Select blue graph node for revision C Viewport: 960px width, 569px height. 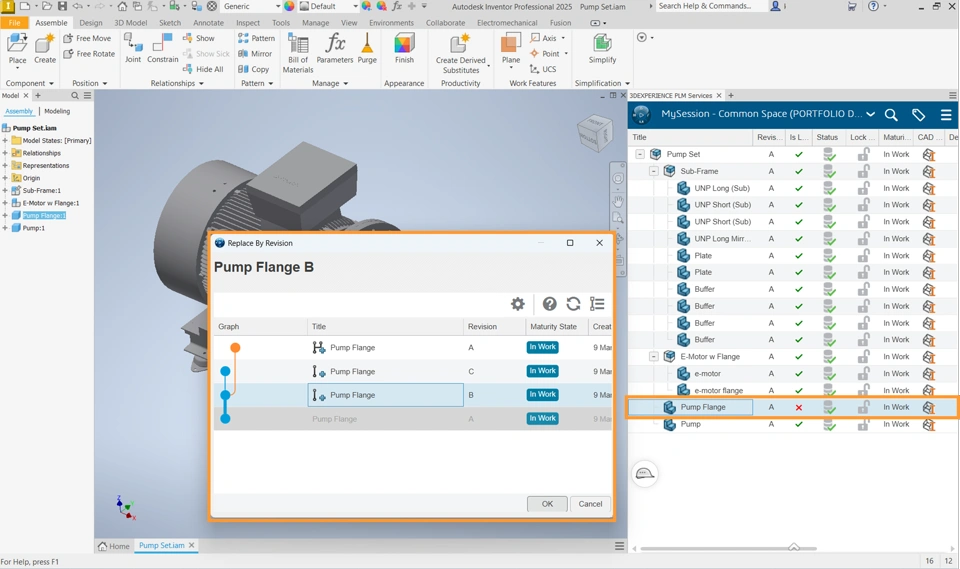225,371
